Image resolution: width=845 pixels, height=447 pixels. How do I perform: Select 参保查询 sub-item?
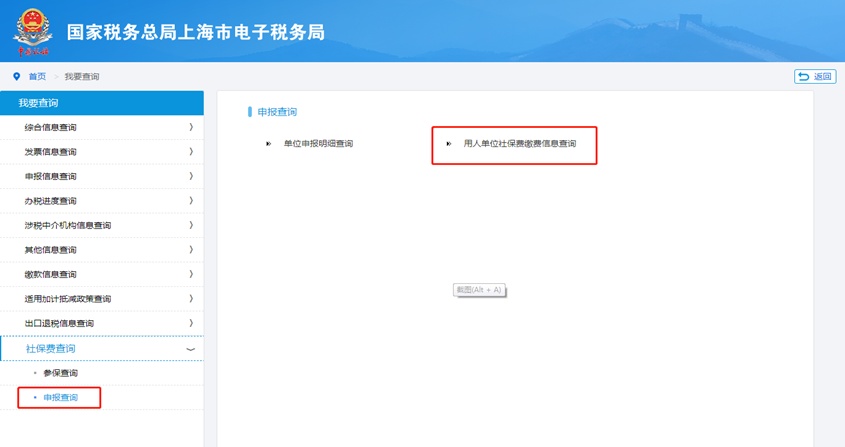click(x=60, y=373)
